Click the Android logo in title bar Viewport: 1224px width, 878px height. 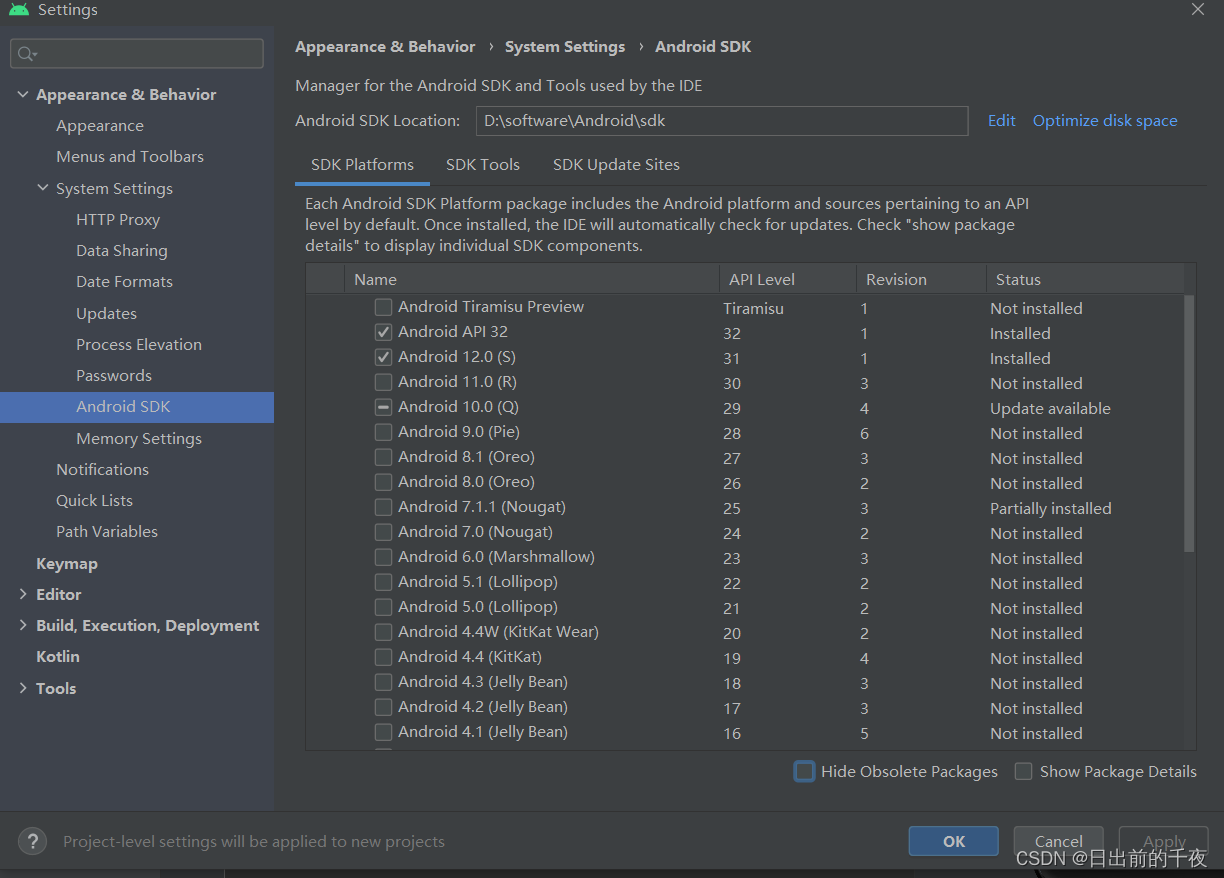coord(19,10)
